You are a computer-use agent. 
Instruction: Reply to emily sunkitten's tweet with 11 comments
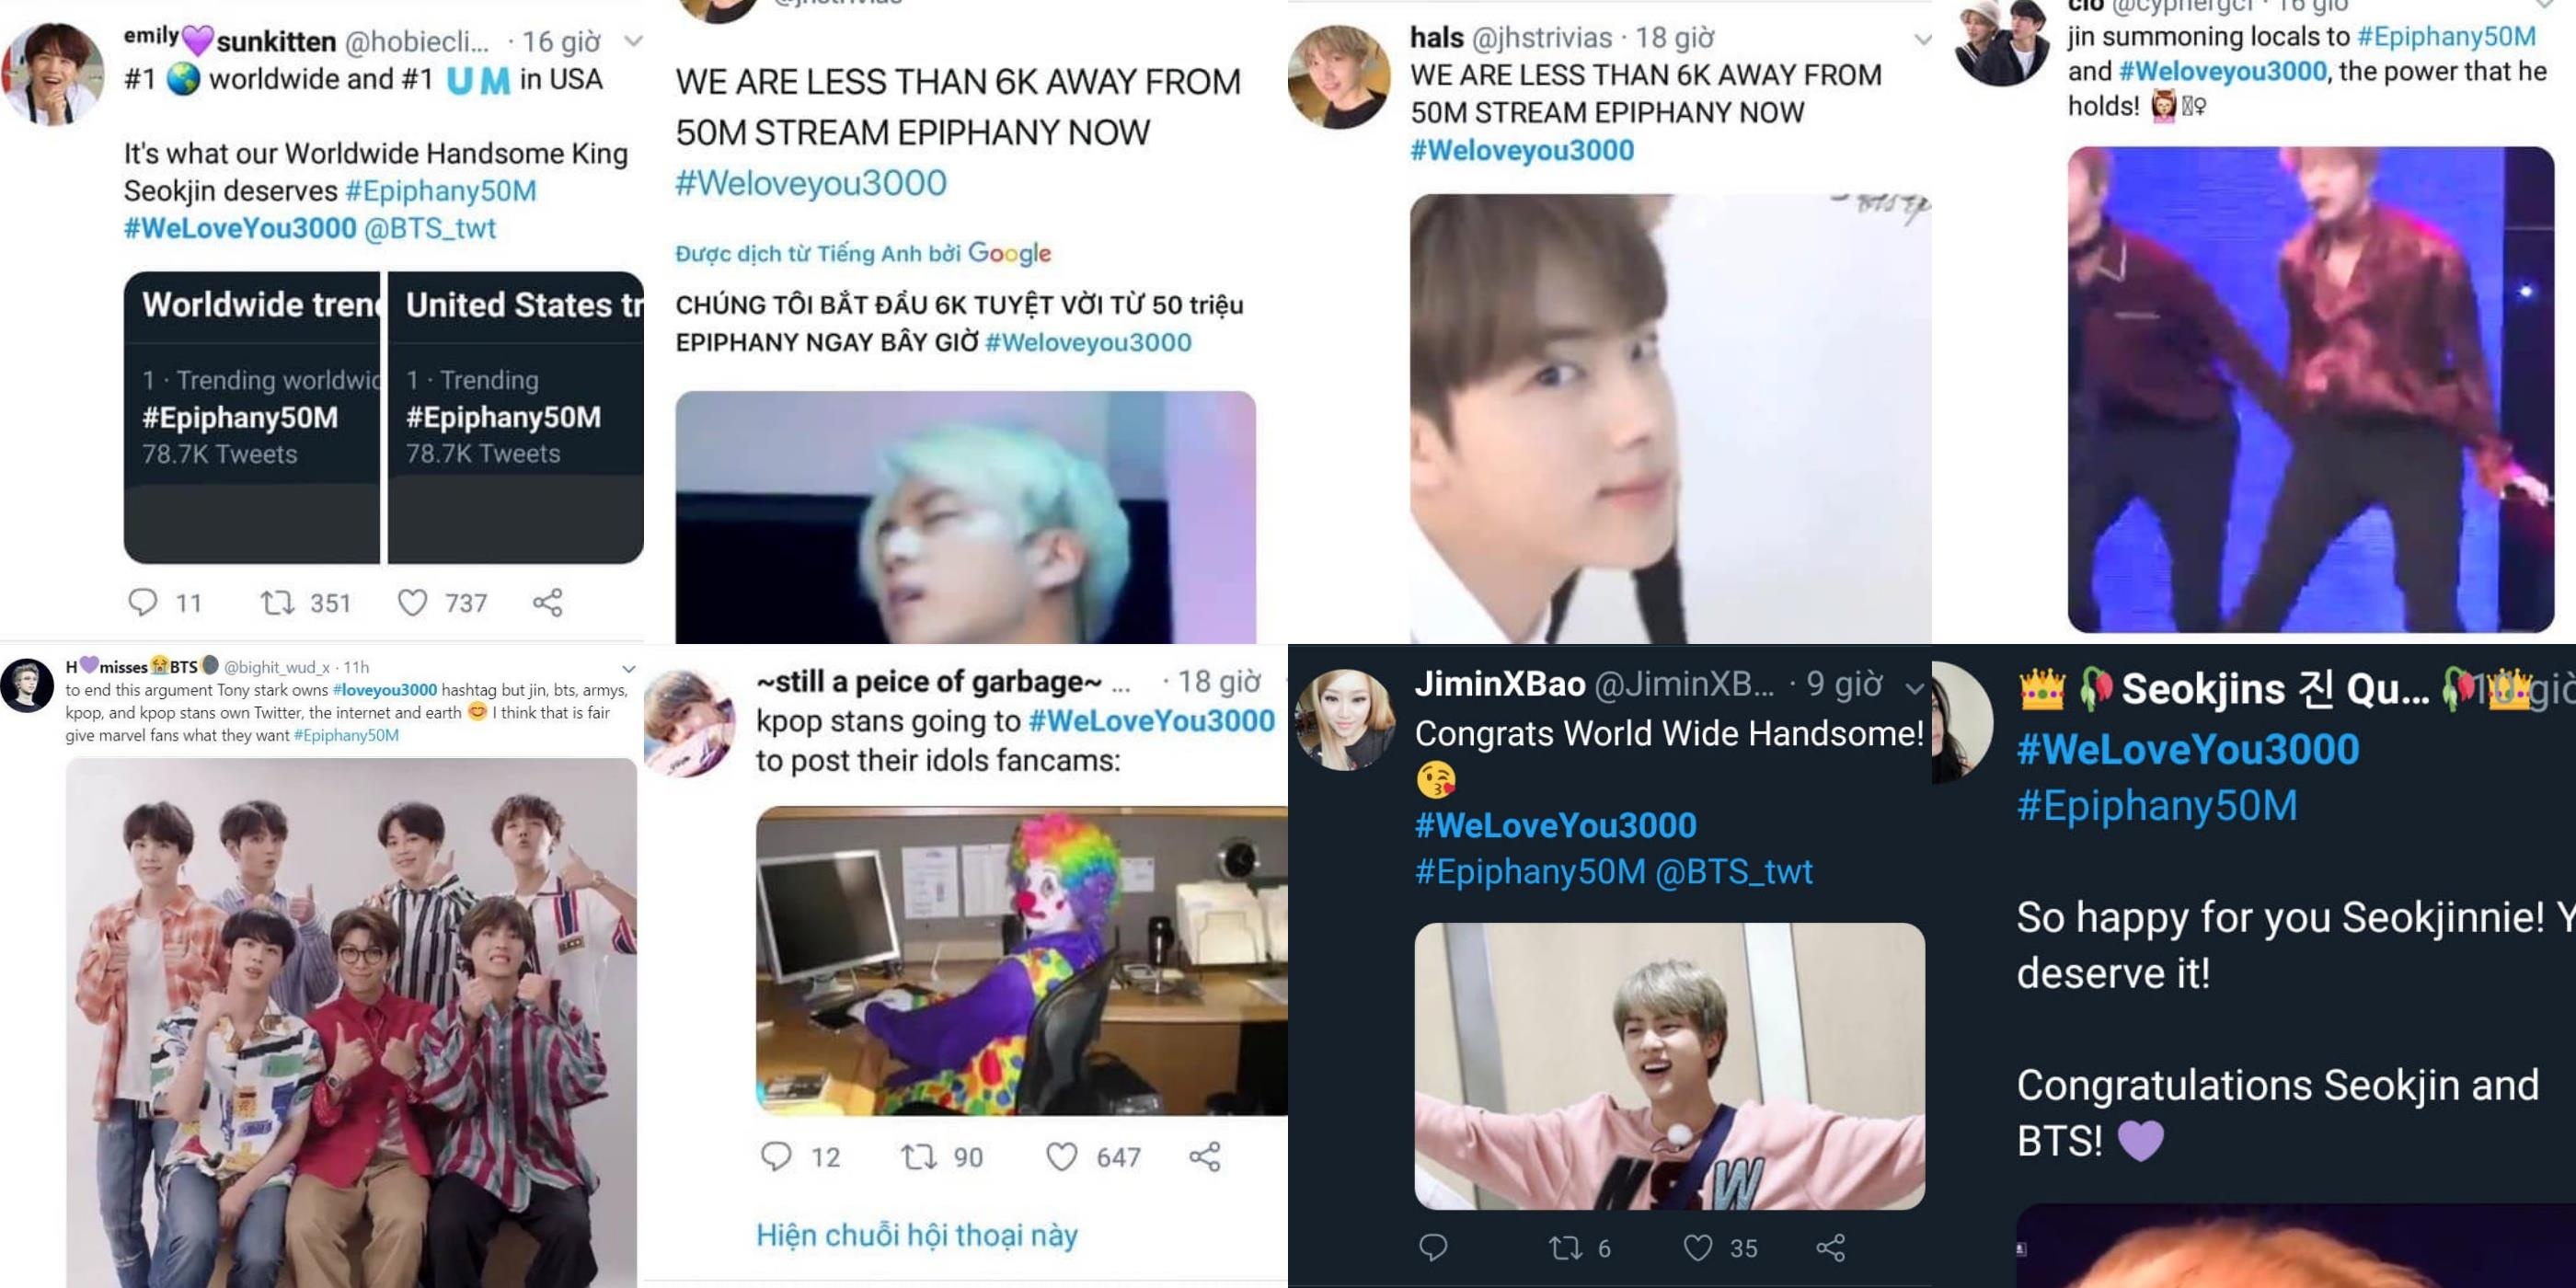tap(143, 602)
